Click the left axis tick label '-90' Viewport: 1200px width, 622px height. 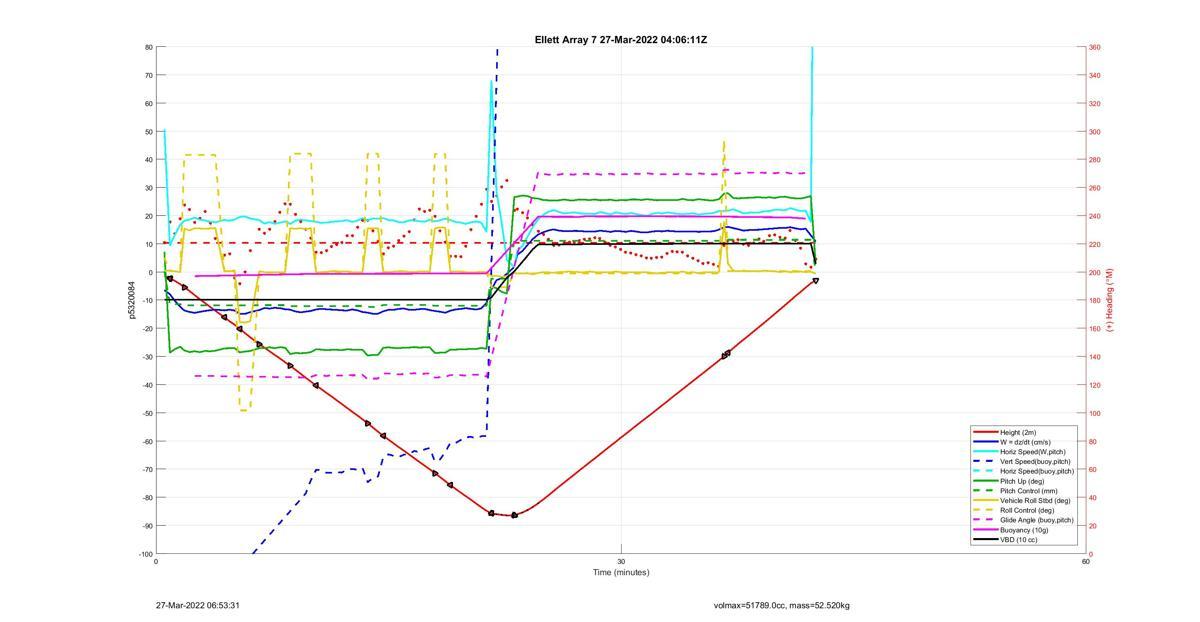point(148,526)
